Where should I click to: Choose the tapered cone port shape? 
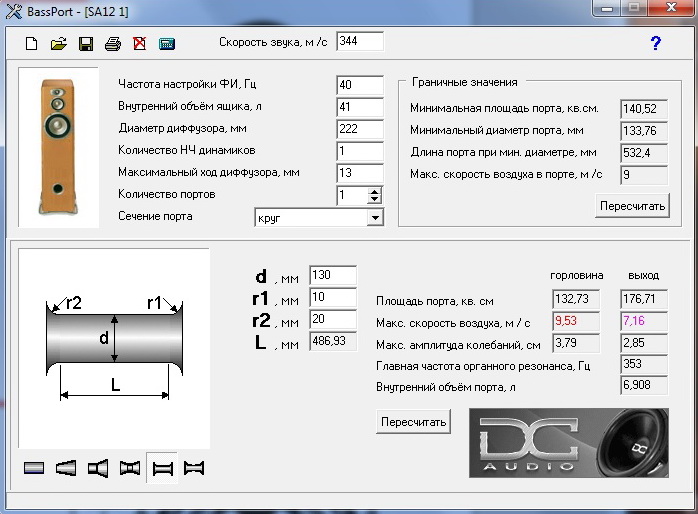(66, 467)
